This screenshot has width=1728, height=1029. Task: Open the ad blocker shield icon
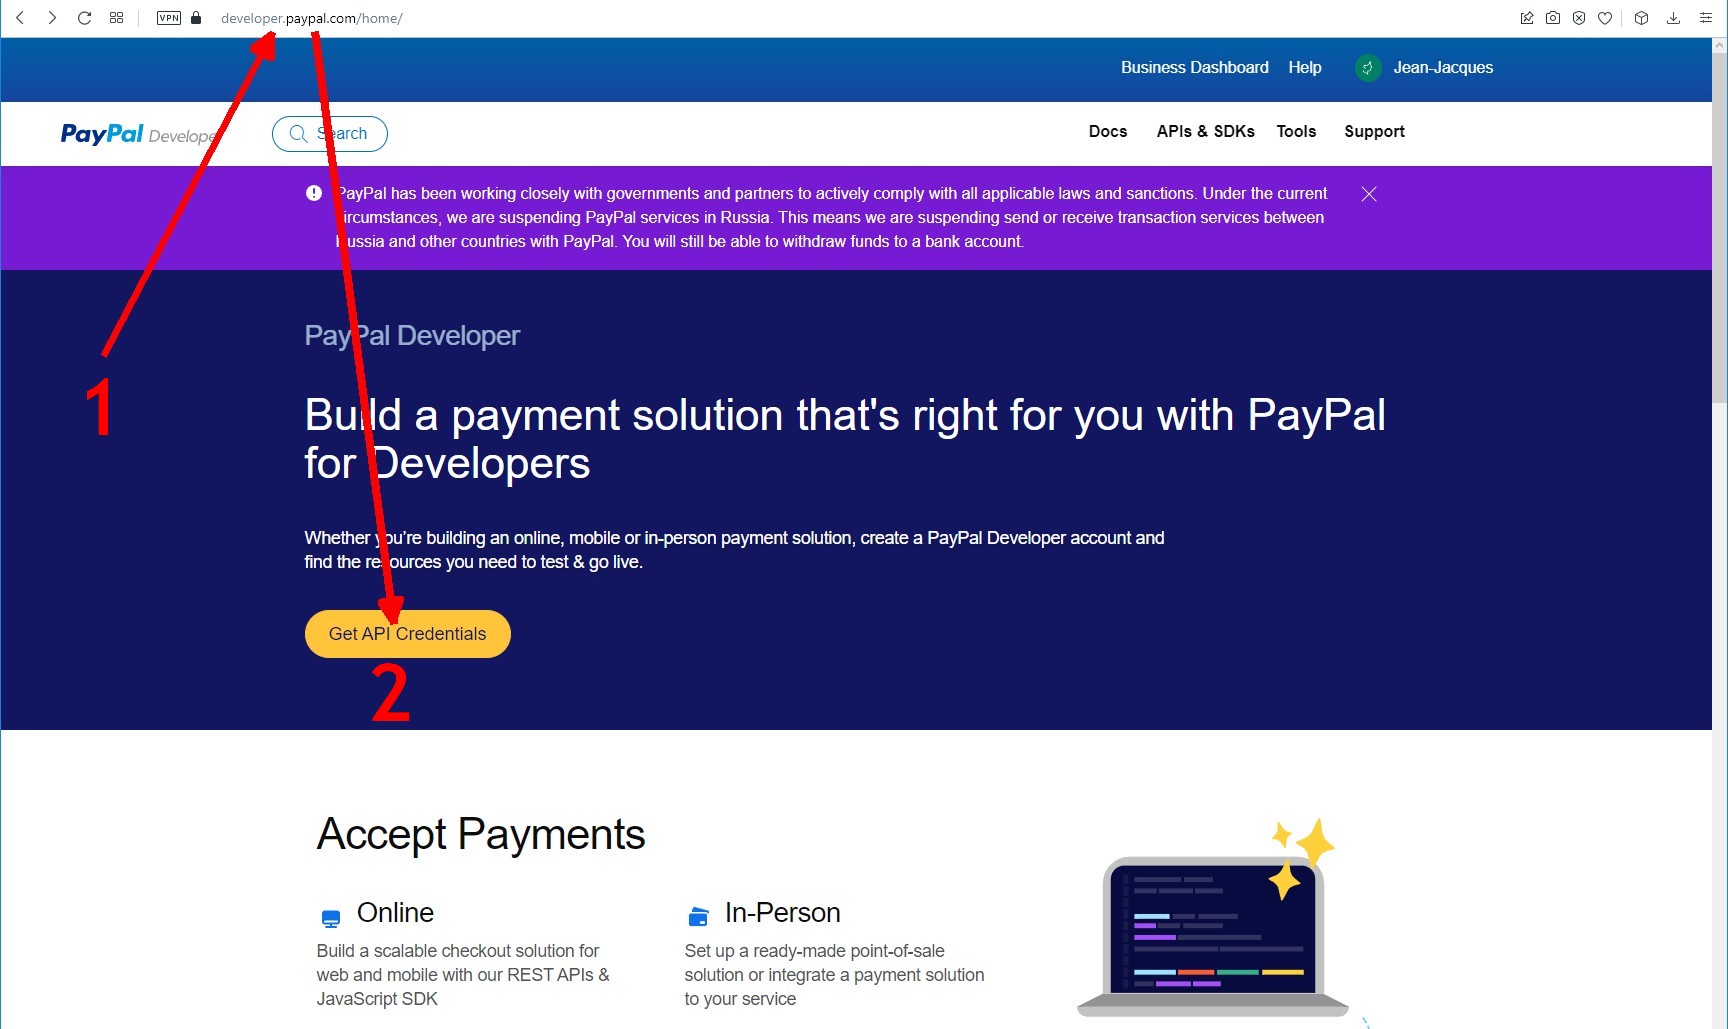1579,18
